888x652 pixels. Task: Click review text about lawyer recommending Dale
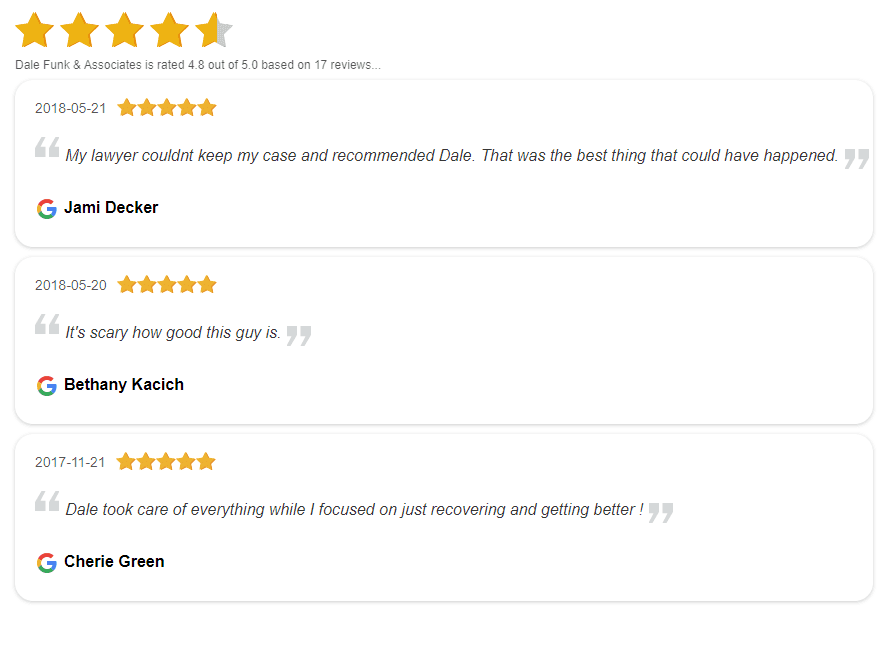click(451, 156)
